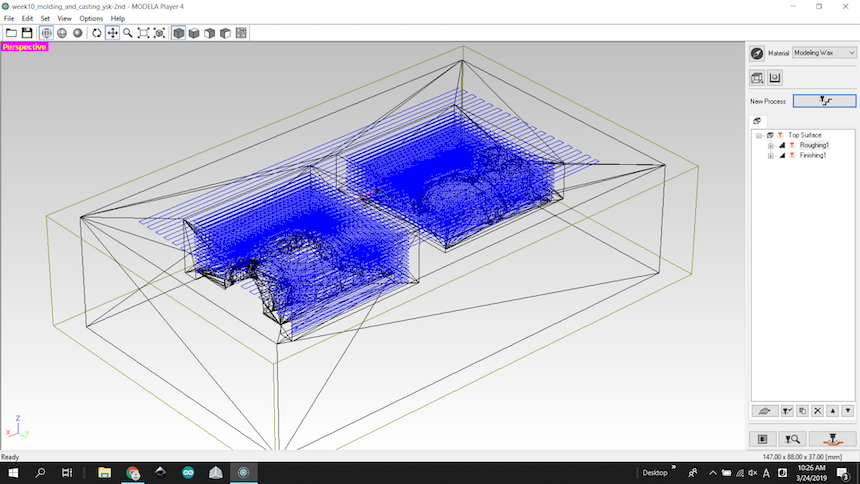Select the Roughing1 process

click(814, 145)
